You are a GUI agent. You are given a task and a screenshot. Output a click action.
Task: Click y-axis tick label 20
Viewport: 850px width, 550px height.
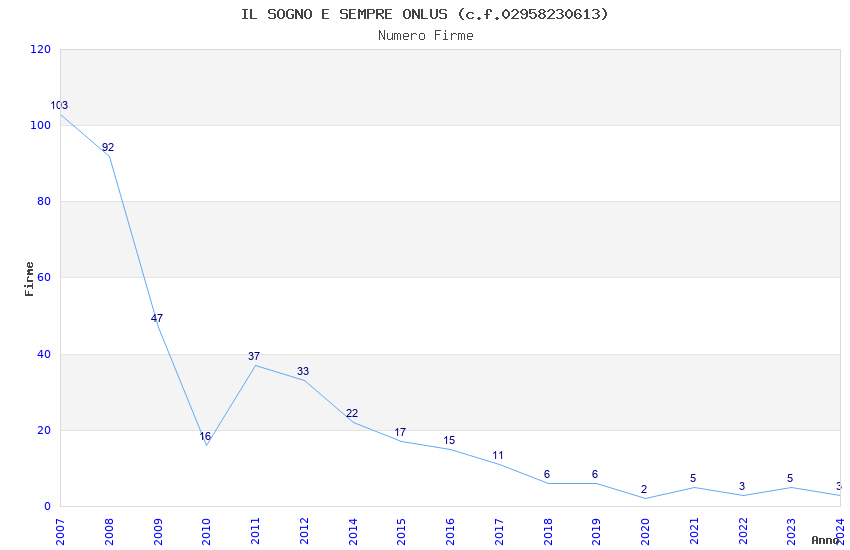tap(44, 430)
